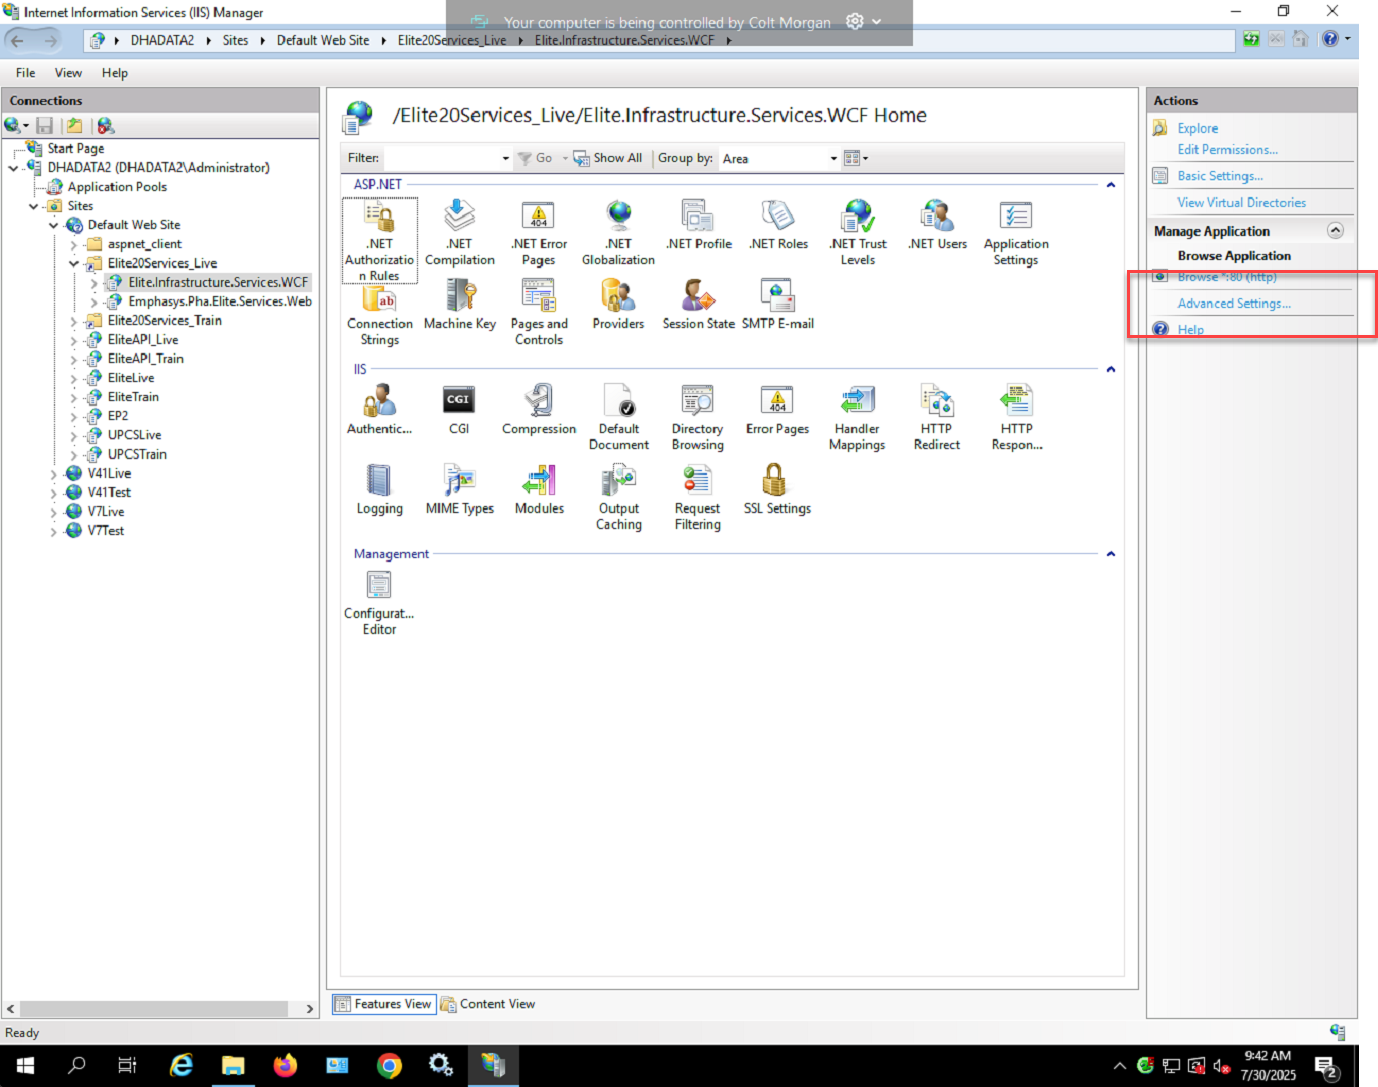
Task: Switch to Content View tab
Action: coord(488,1004)
